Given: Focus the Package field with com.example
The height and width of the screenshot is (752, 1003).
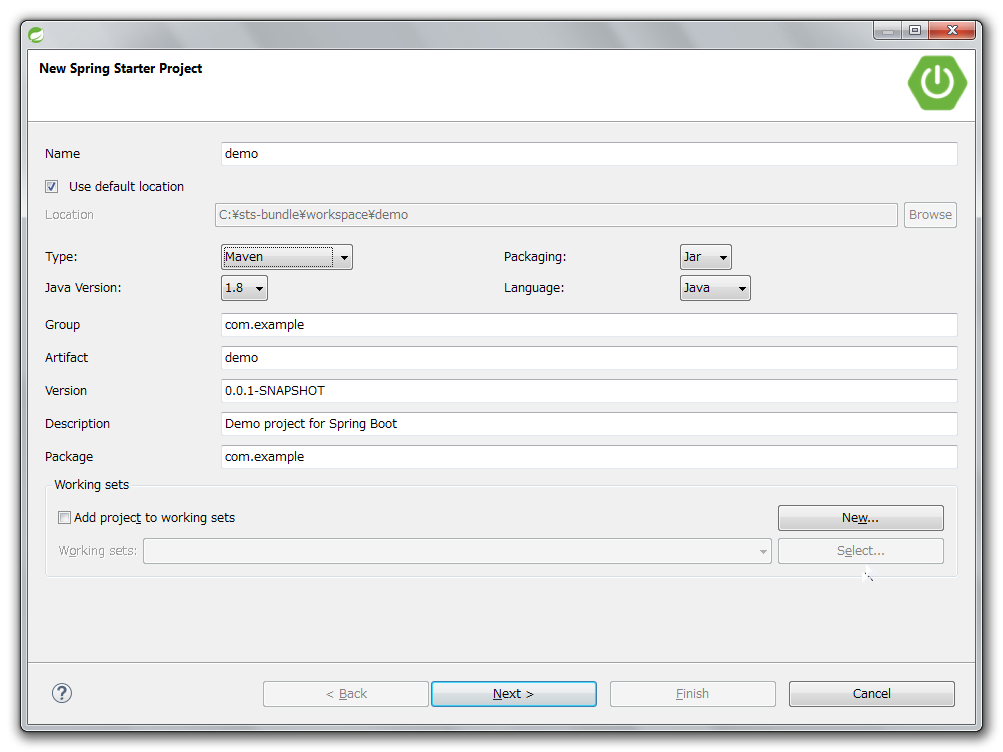Looking at the screenshot, I should (589, 457).
